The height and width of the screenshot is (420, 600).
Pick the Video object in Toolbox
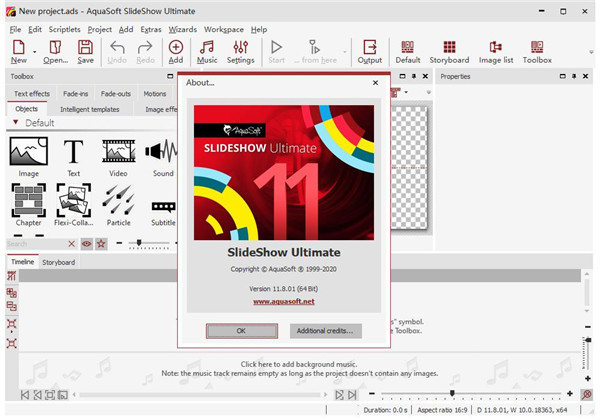coord(118,157)
